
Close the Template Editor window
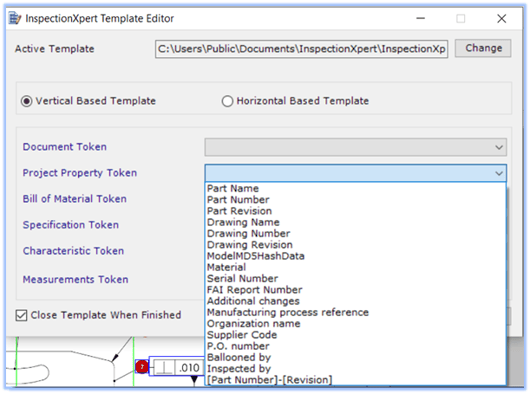coord(502,18)
